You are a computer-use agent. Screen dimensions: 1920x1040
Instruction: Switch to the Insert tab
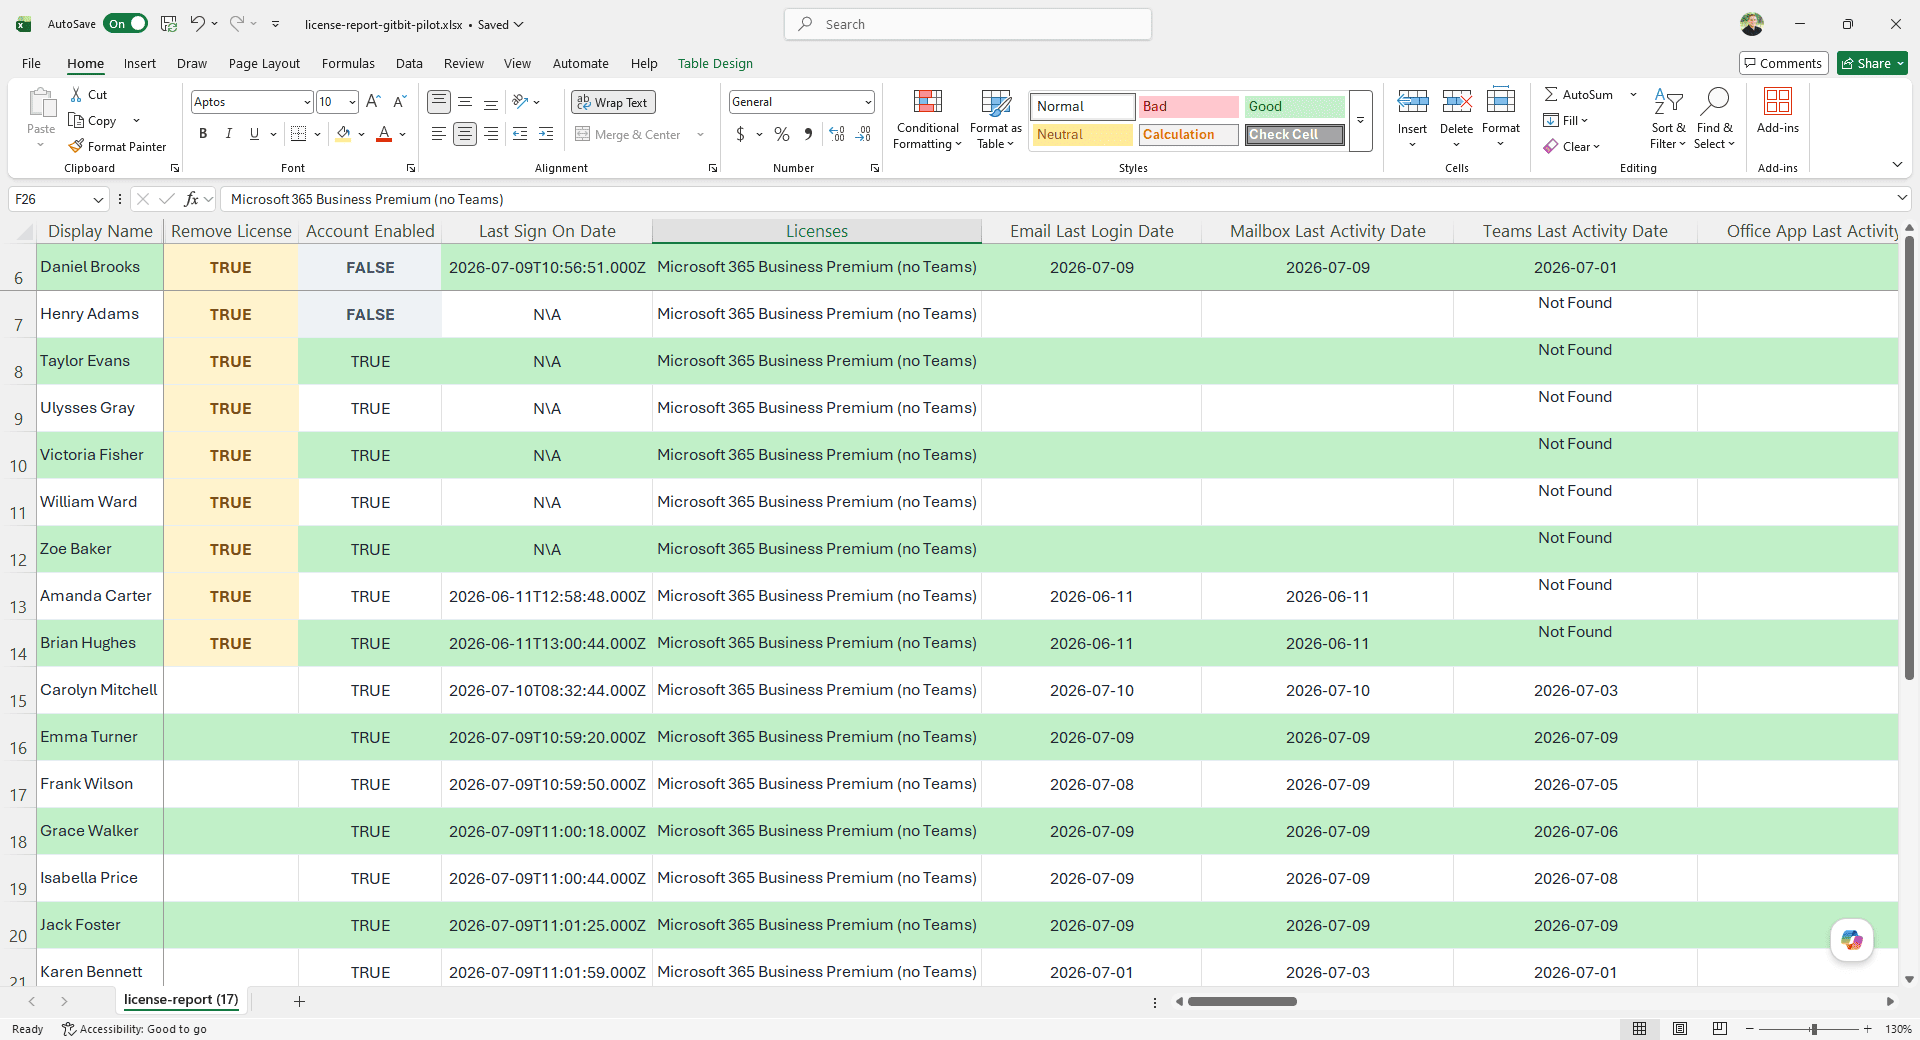(139, 63)
